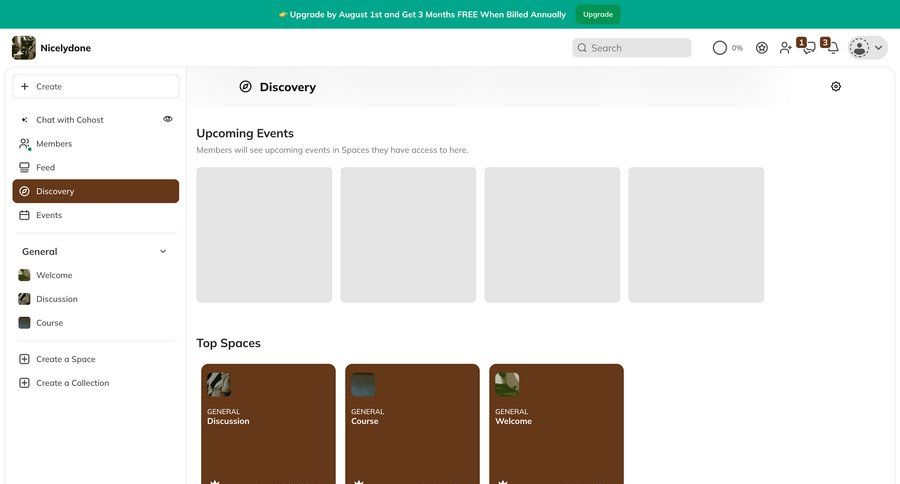Focus the Search field
This screenshot has height=484, width=900.
coord(631,48)
